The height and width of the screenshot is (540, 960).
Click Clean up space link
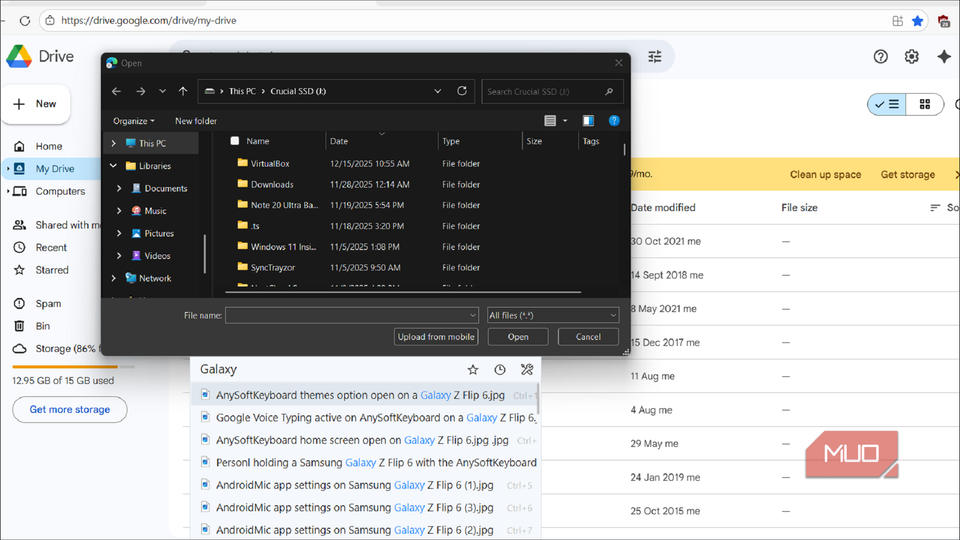(x=825, y=174)
